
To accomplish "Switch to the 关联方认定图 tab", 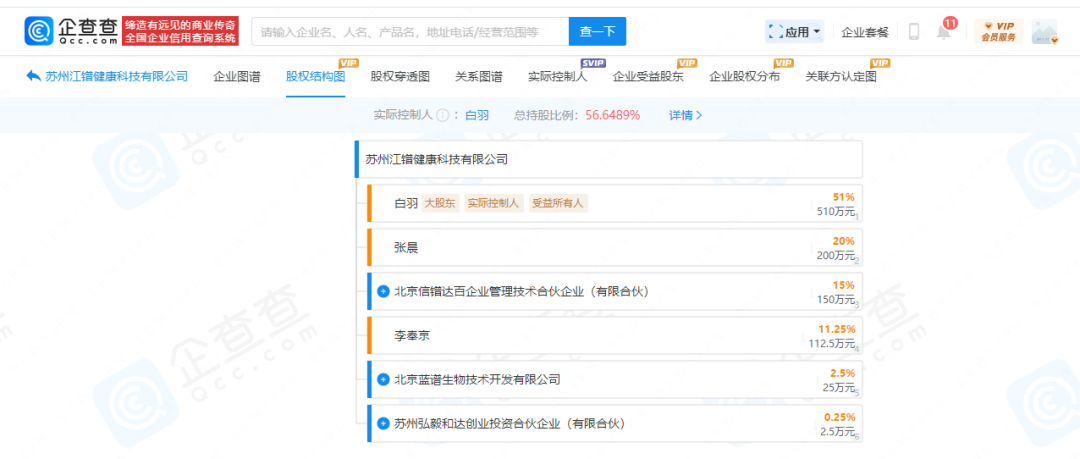I will pyautogui.click(x=841, y=76).
